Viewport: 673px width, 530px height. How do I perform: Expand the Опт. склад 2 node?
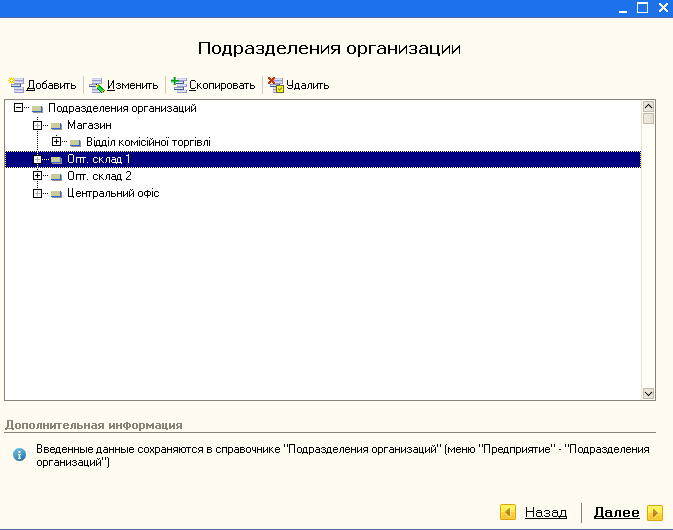pyautogui.click(x=37, y=176)
